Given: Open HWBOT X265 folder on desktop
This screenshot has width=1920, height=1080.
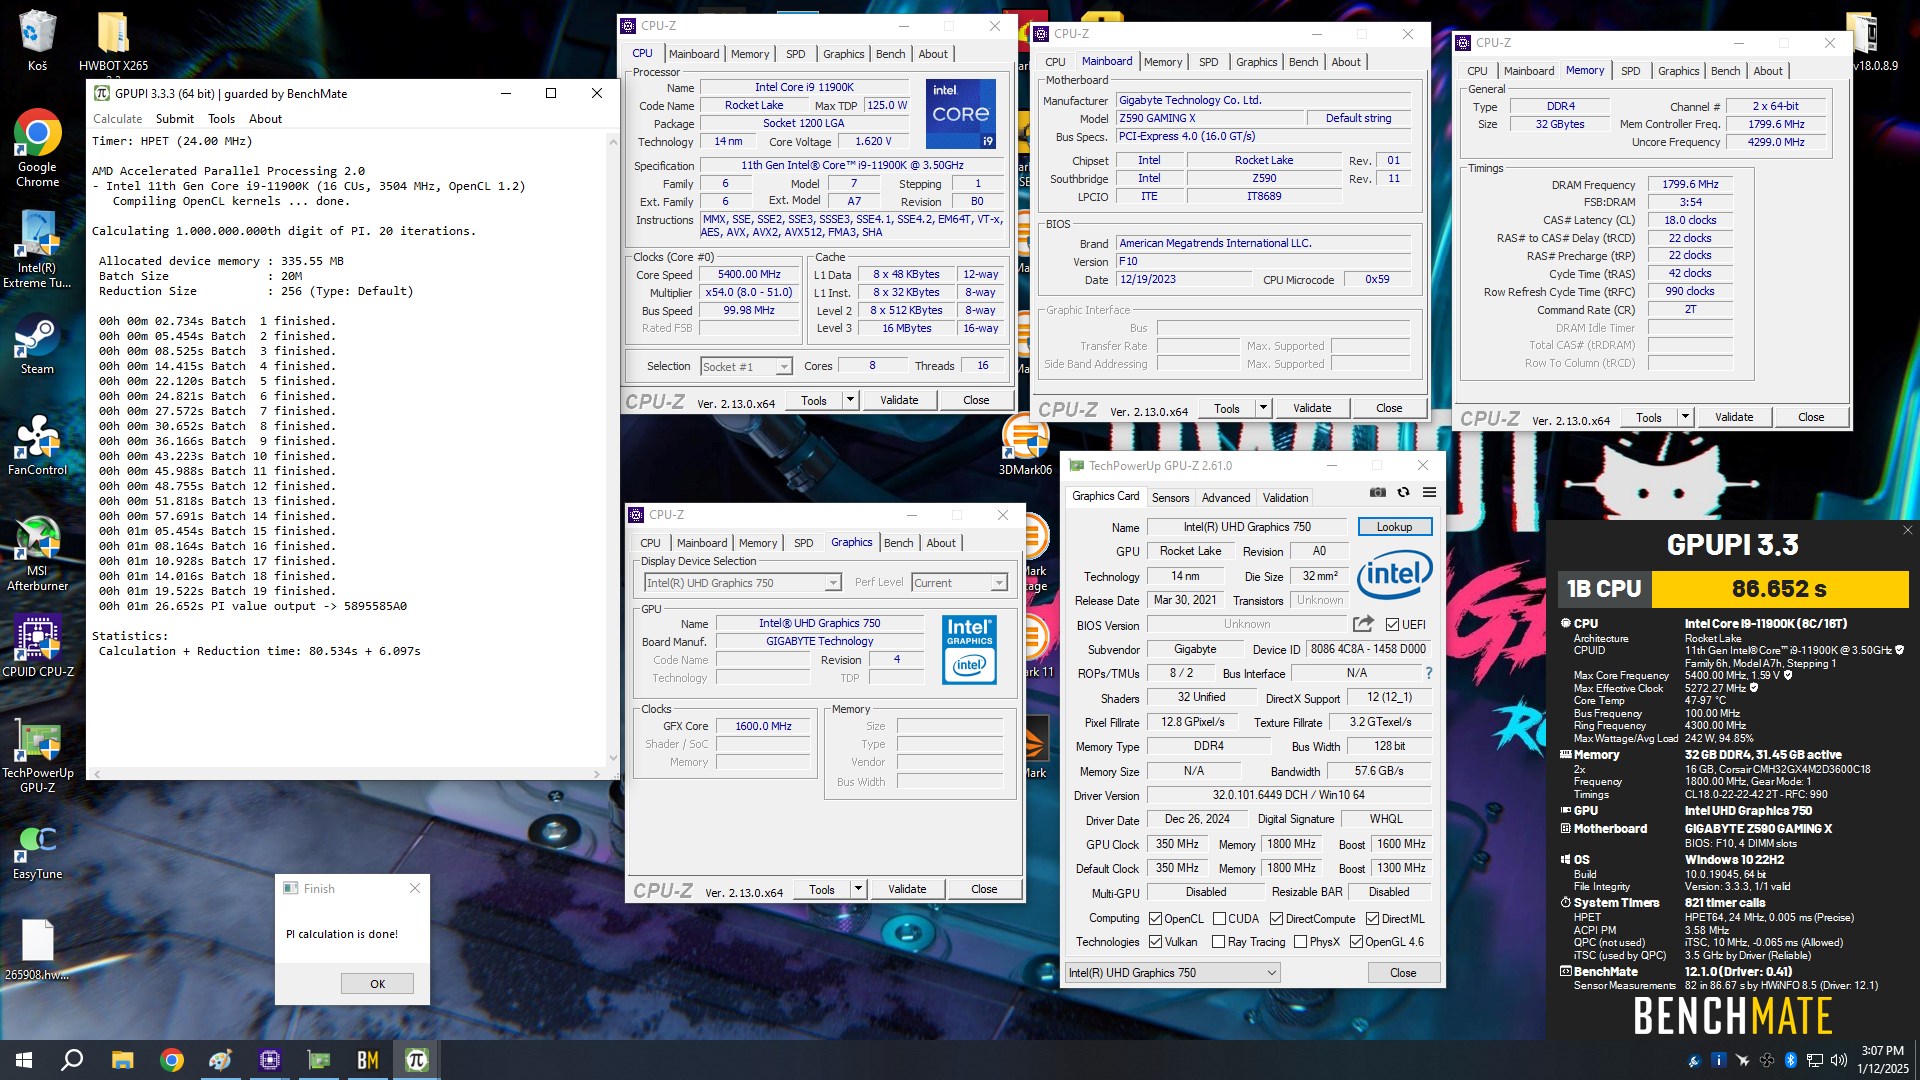Looking at the screenshot, I should click(x=113, y=42).
